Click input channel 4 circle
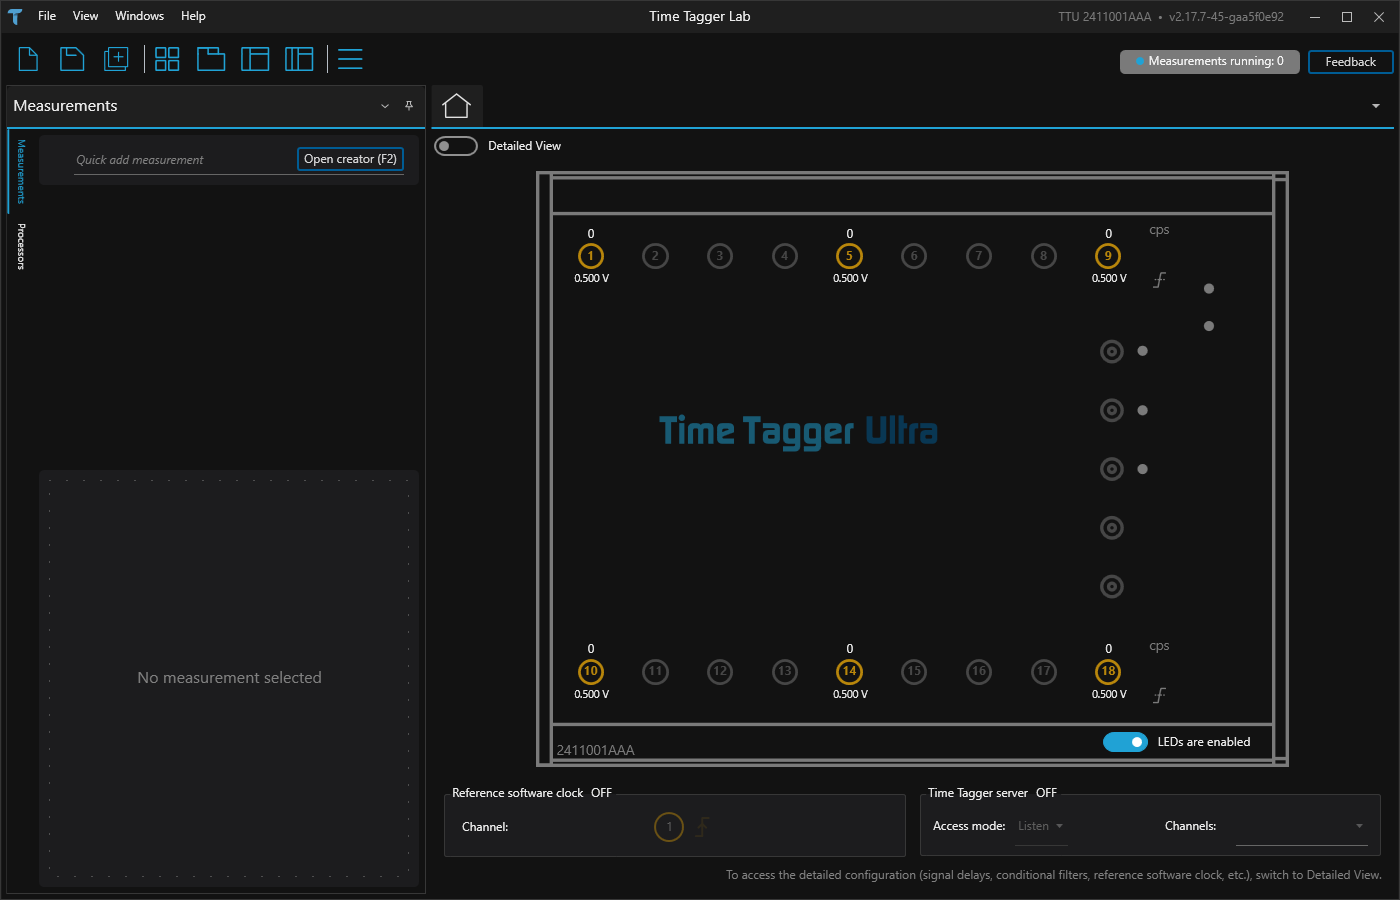This screenshot has width=1400, height=900. pyautogui.click(x=785, y=256)
